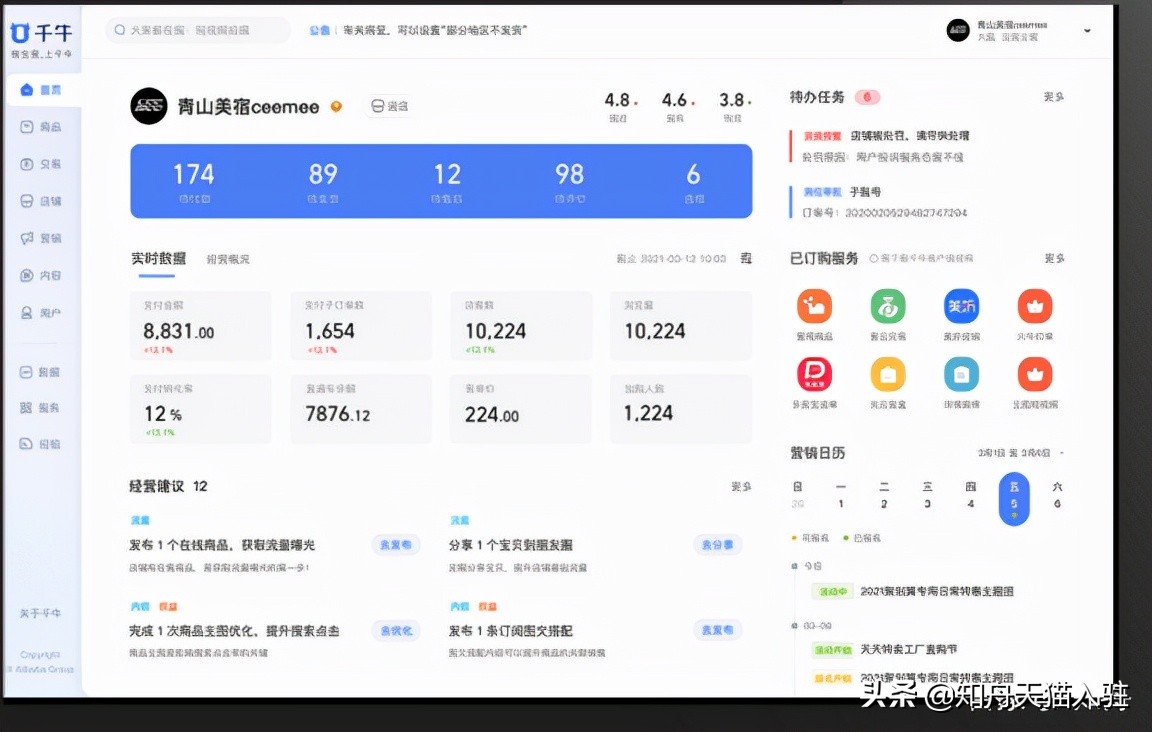Click the blue 公告 announcement link in top bar
The image size is (1152, 732).
319,30
